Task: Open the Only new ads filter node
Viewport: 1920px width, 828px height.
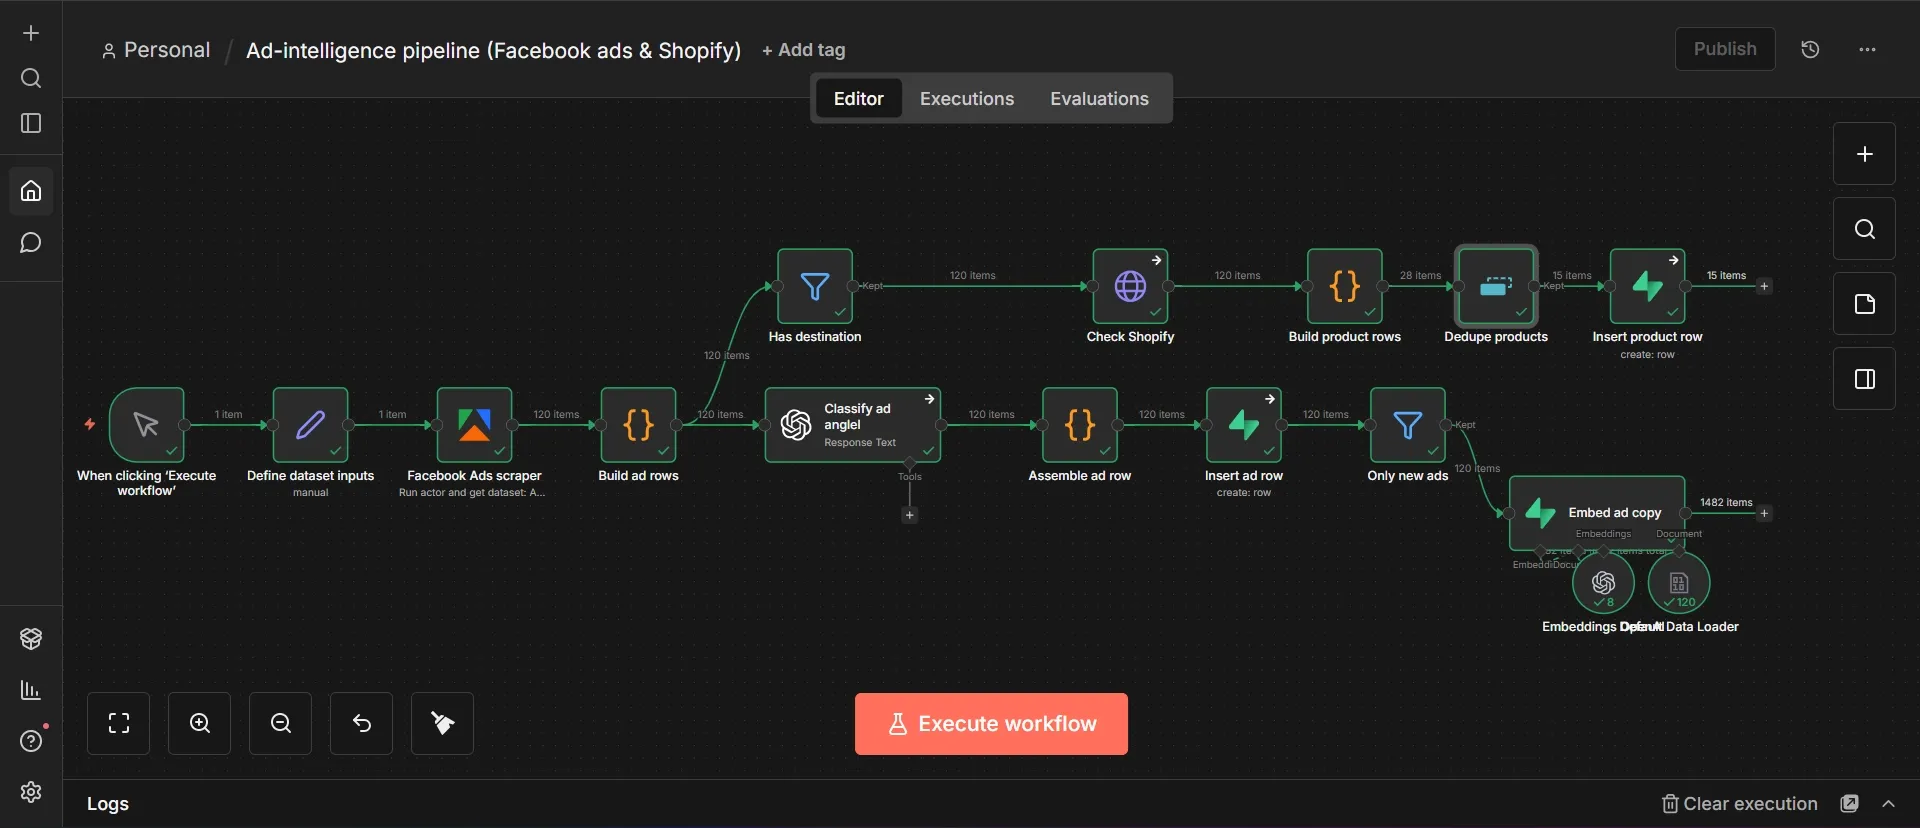Action: (x=1408, y=425)
